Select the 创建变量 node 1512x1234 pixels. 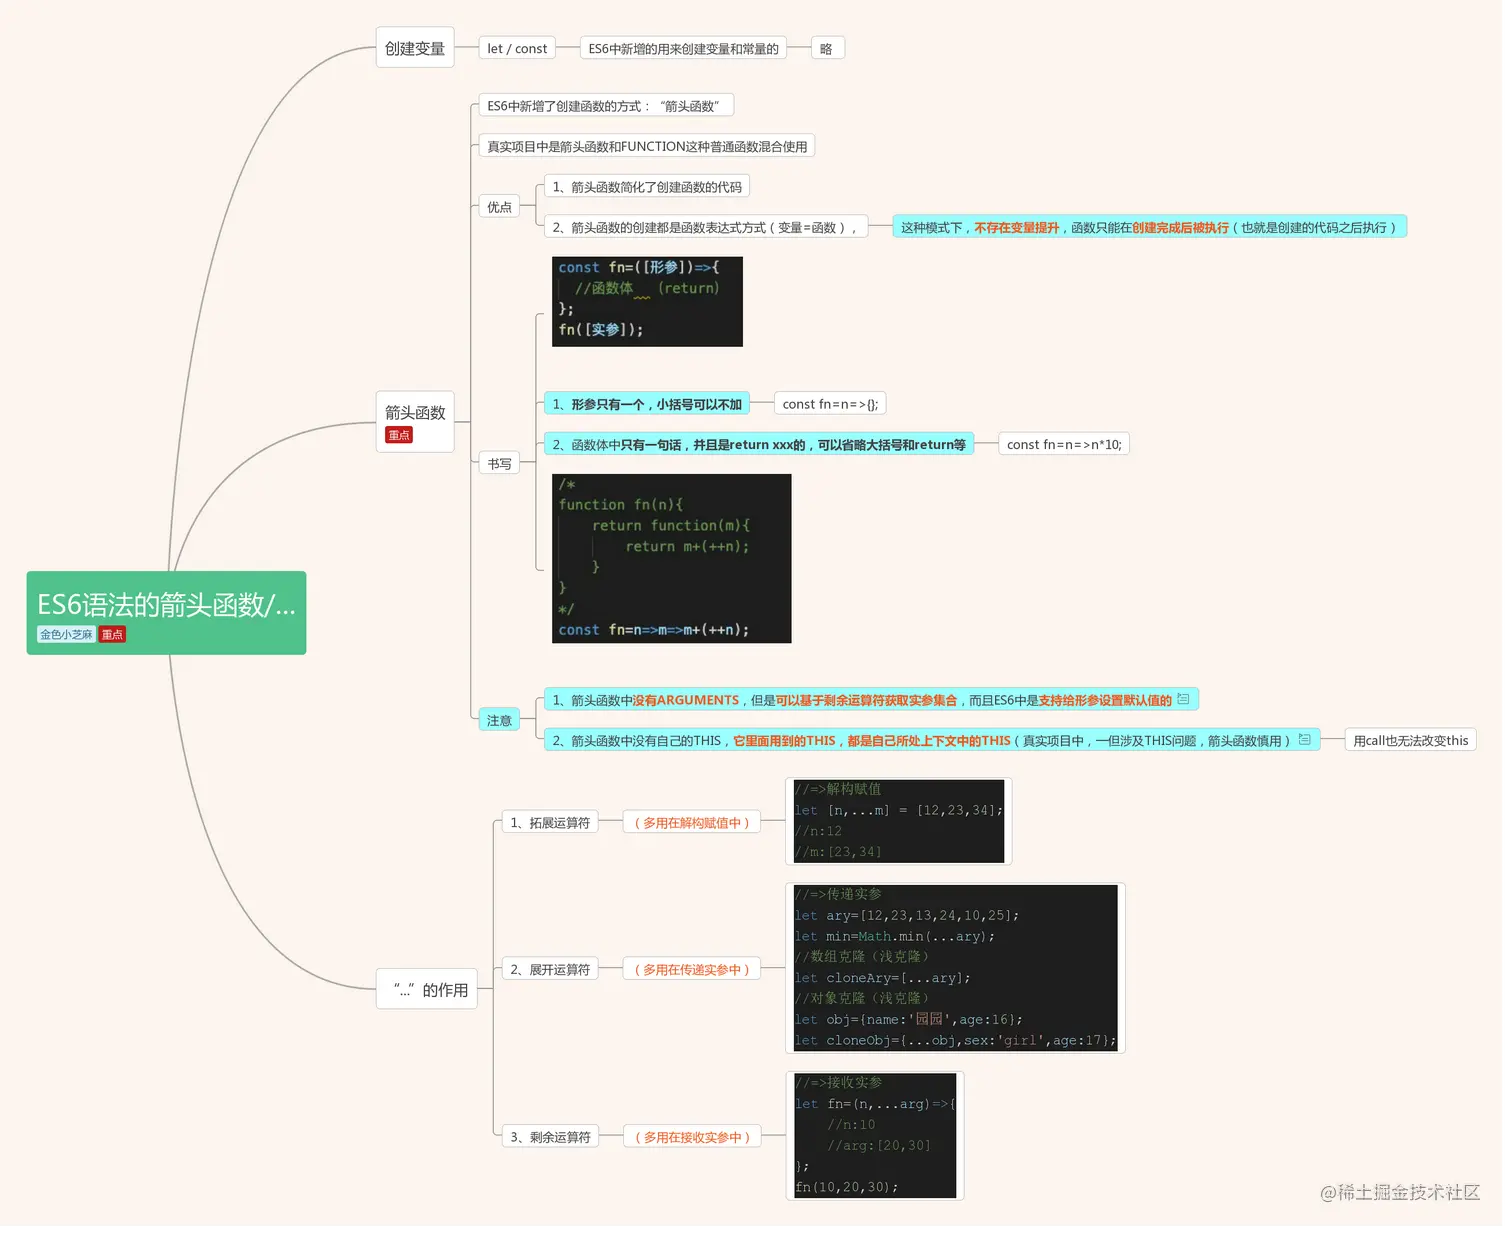415,48
